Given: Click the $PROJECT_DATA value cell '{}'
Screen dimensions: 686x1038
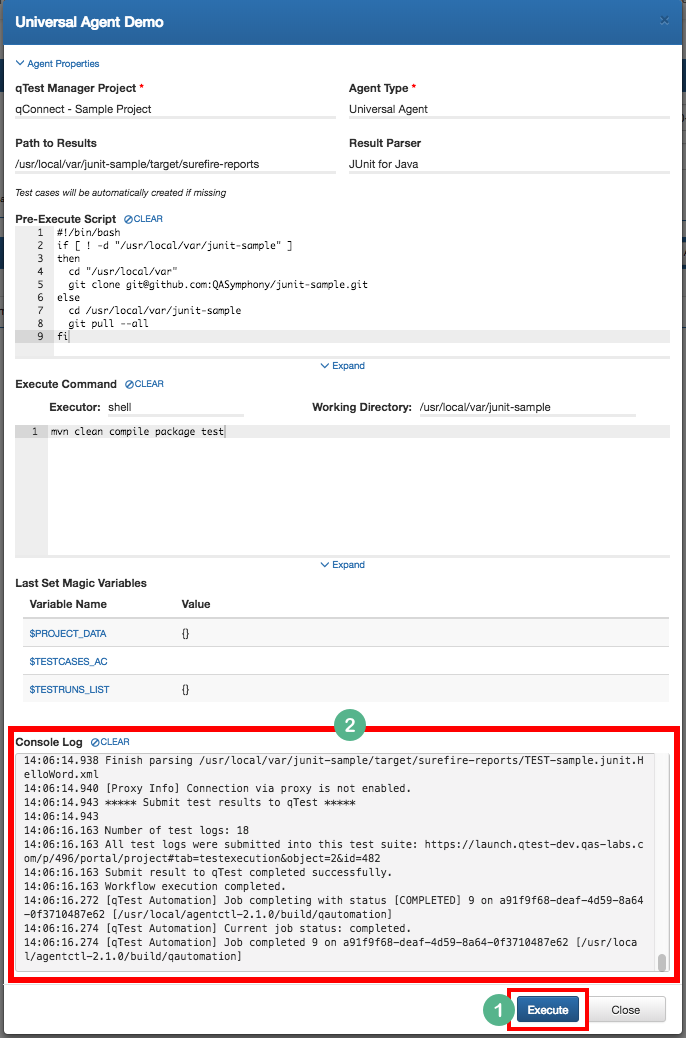Looking at the screenshot, I should coord(185,634).
